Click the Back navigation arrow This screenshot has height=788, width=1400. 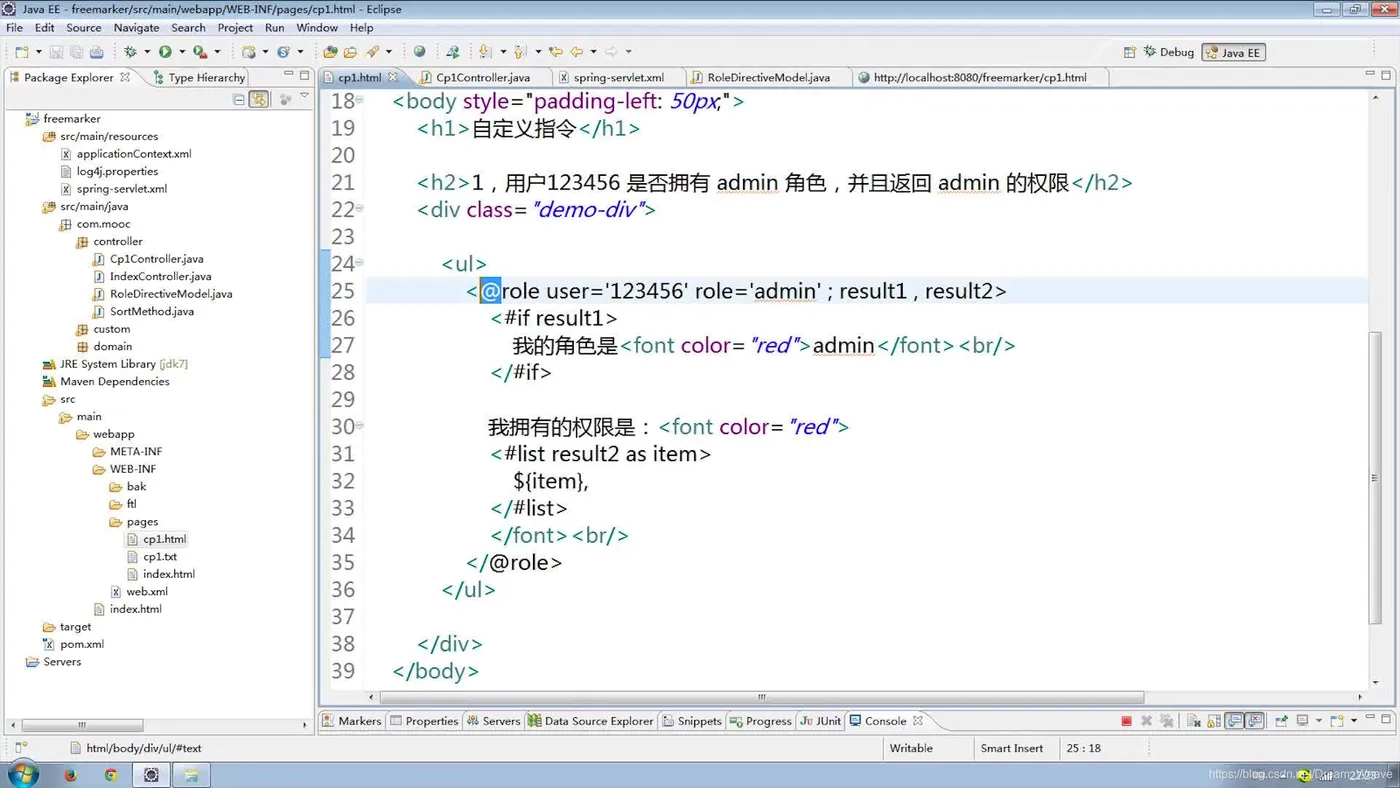pos(577,52)
